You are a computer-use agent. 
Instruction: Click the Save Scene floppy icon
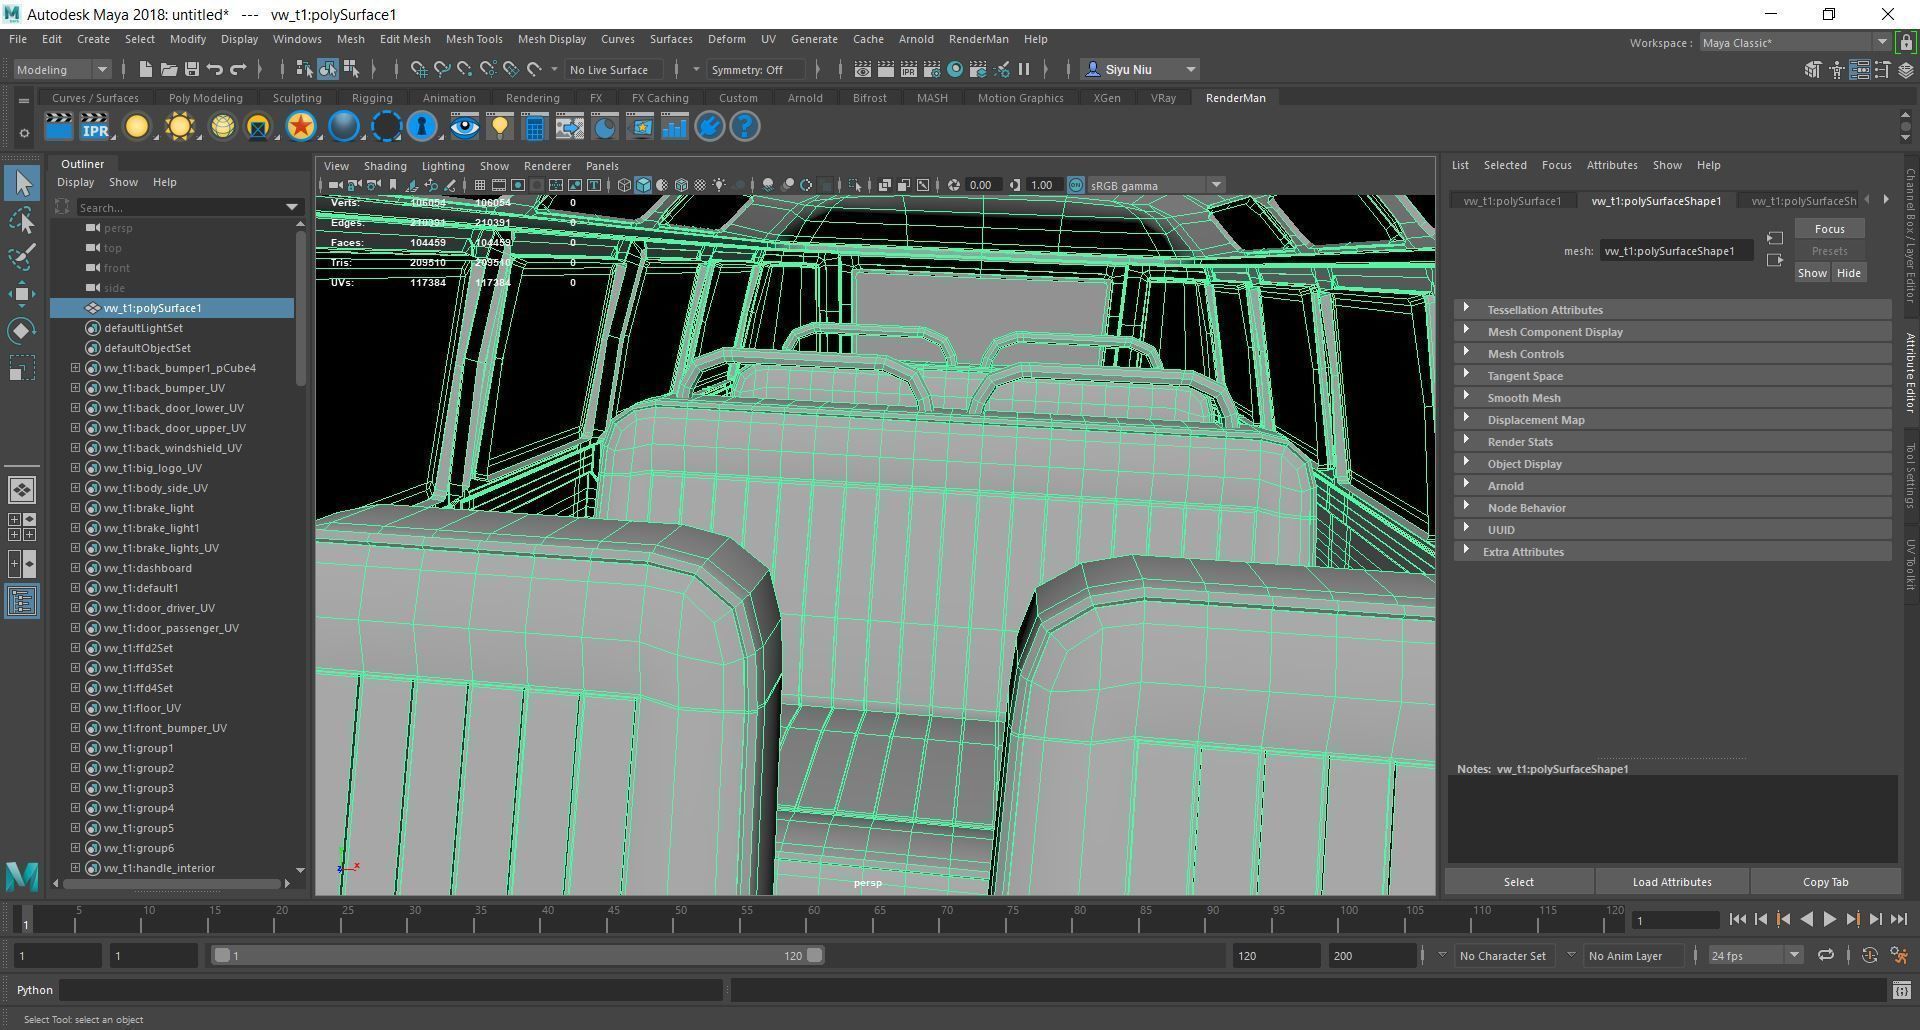tap(191, 69)
